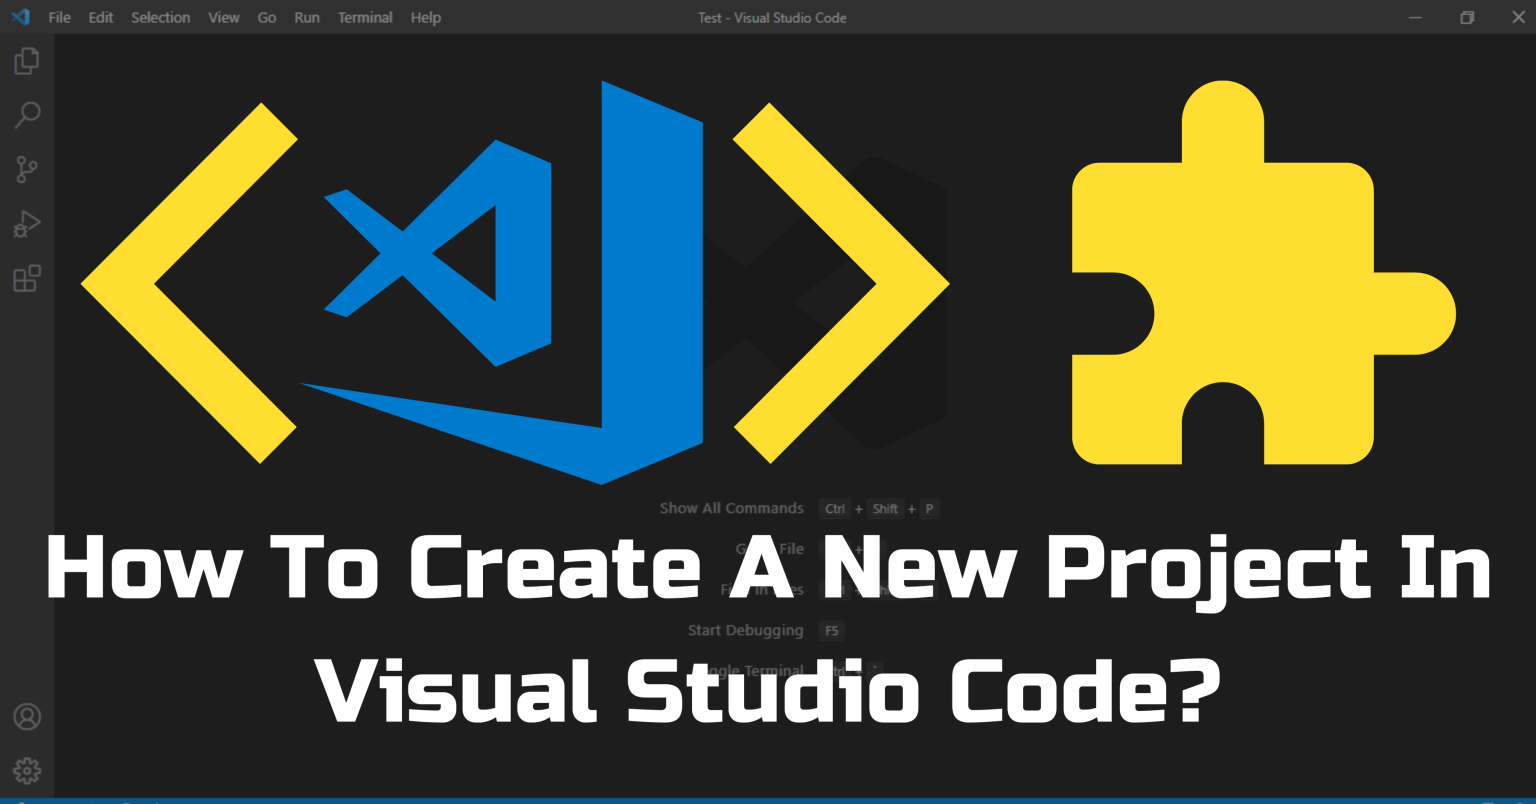
Task: Click the Show All Commands shortcut hint
Action: (x=731, y=508)
